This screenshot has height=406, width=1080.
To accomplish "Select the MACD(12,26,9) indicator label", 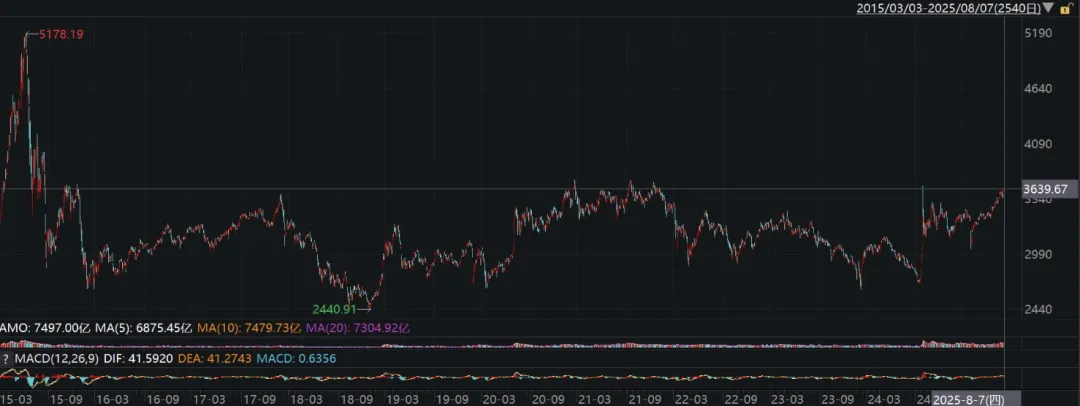I will pyautogui.click(x=50, y=357).
